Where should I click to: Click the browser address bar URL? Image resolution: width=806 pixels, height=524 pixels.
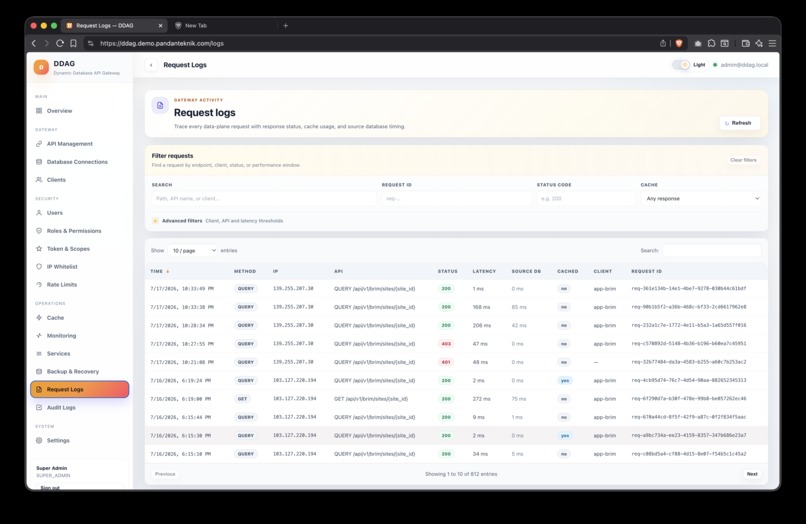[x=162, y=43]
